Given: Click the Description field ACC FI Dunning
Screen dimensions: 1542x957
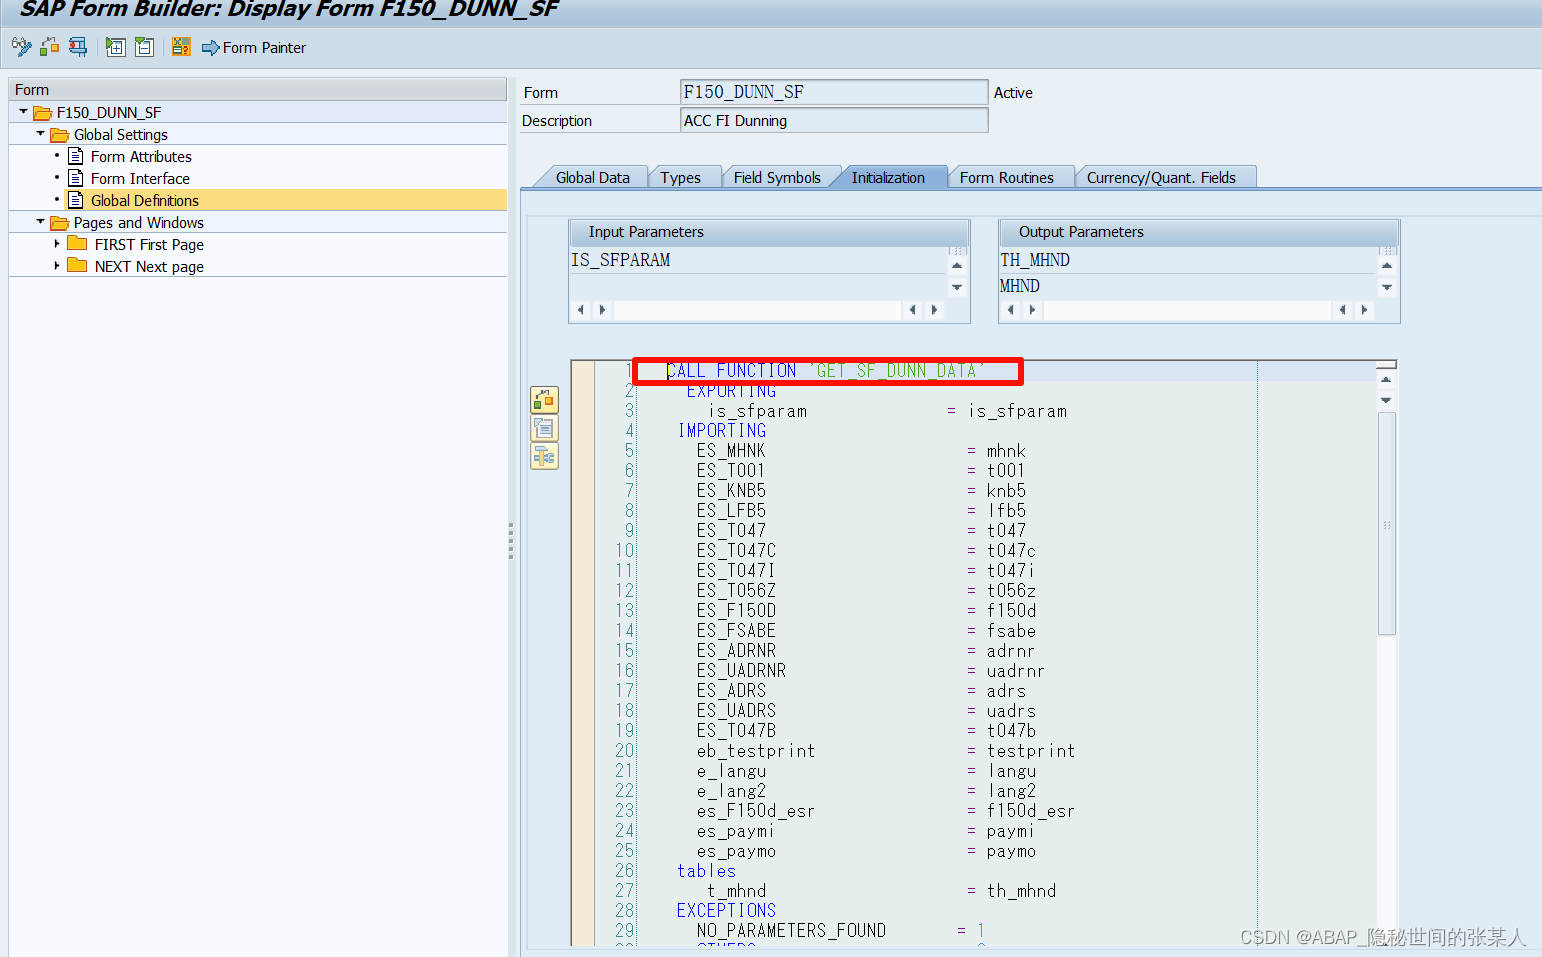Looking at the screenshot, I should pyautogui.click(x=834, y=120).
